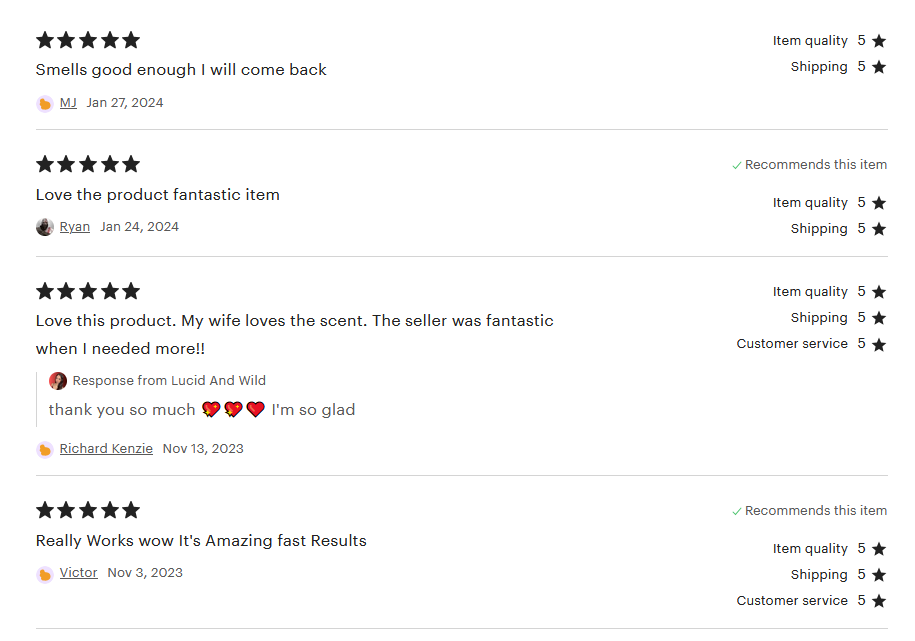The image size is (915, 641).
Task: Open Ryan's profile link
Action: point(75,227)
